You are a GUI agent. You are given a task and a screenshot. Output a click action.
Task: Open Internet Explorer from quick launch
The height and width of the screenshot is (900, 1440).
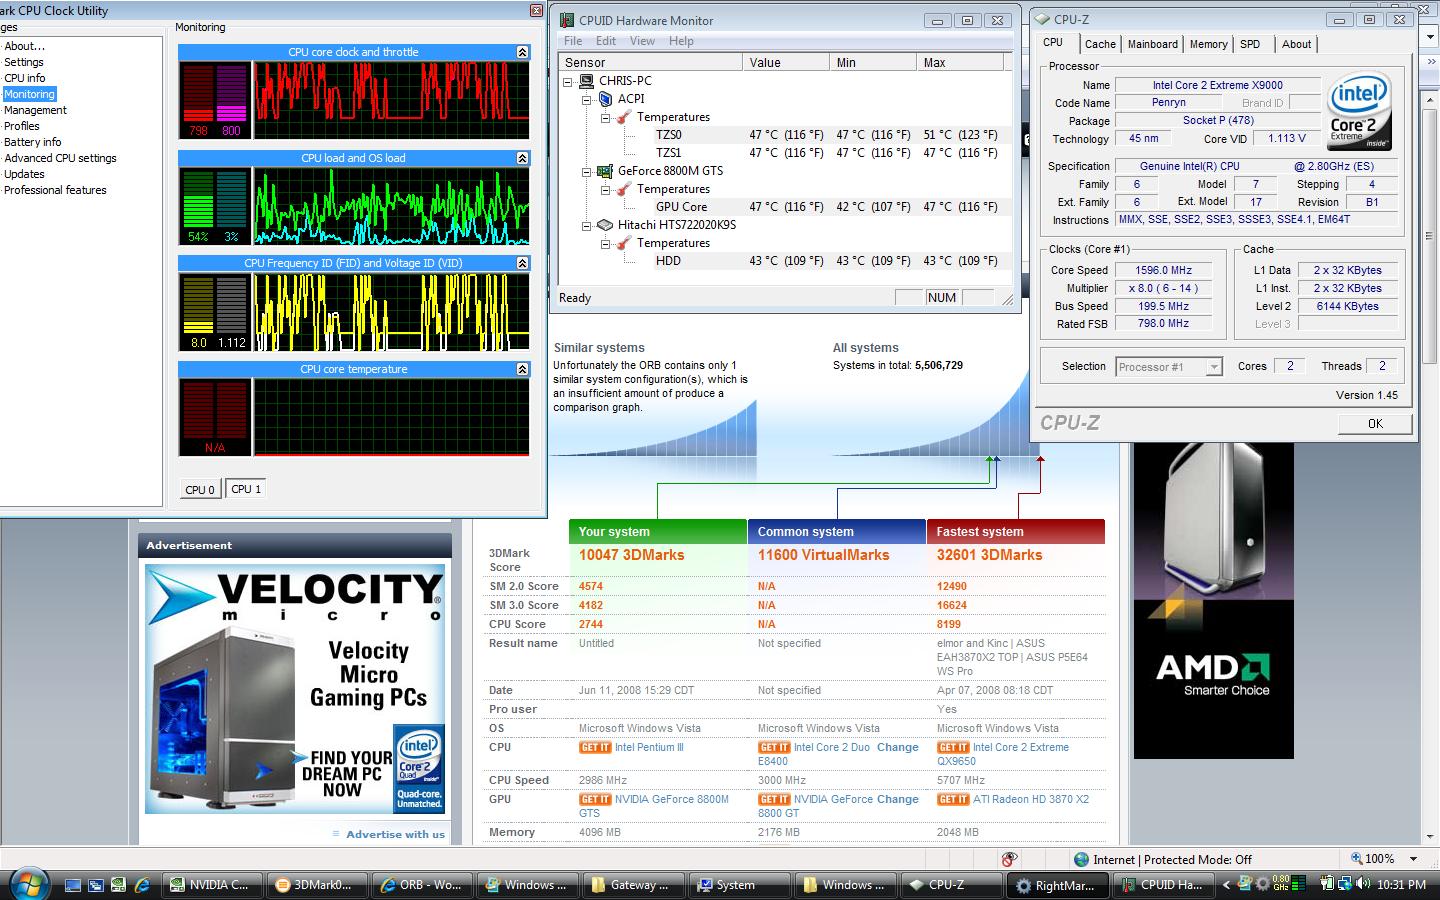[x=142, y=885]
